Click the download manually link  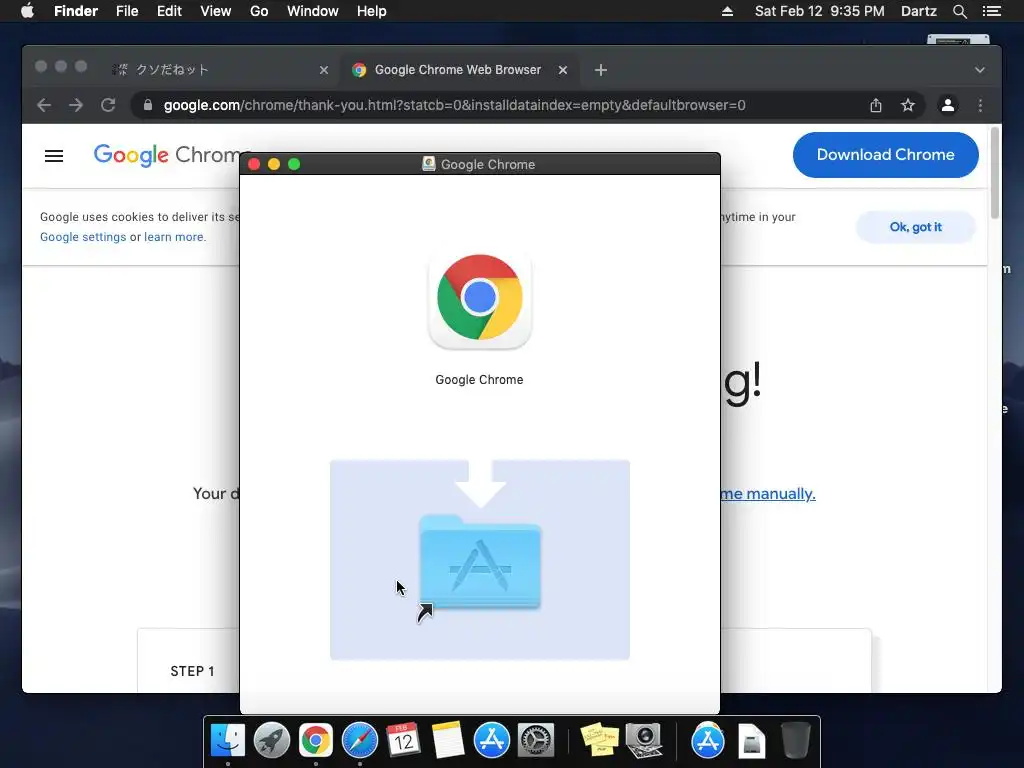click(768, 494)
